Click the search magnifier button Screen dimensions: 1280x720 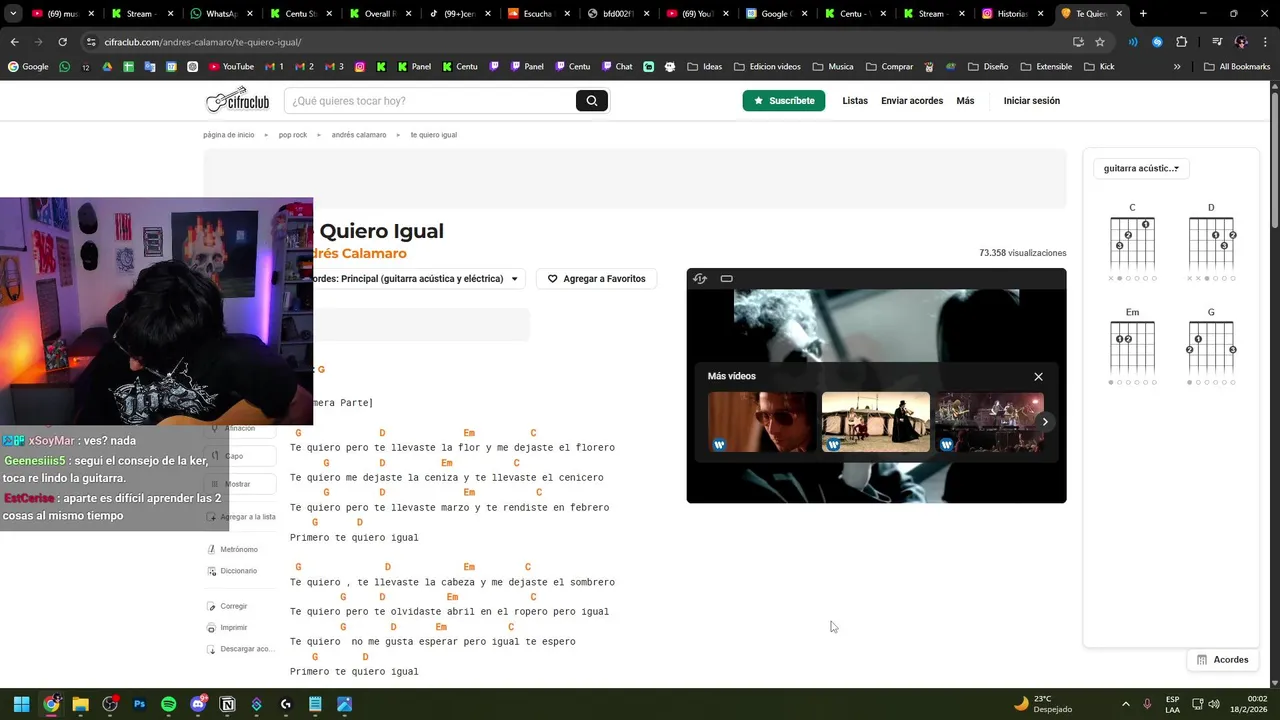click(x=592, y=101)
